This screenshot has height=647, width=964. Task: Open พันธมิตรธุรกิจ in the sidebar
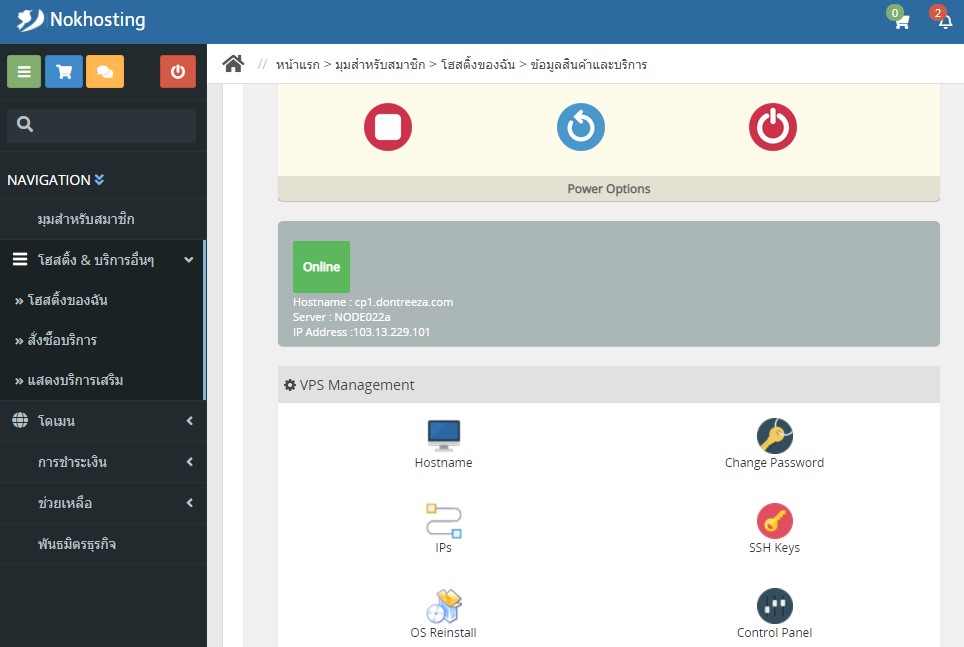pyautogui.click(x=77, y=544)
